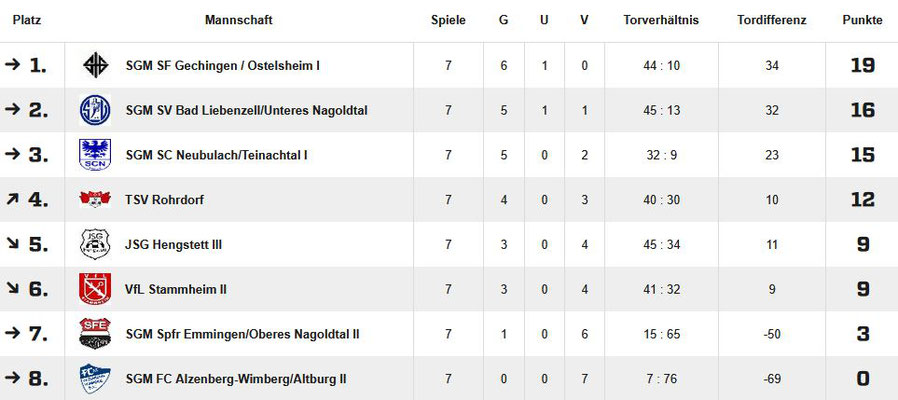Click the downward trend arrow beside rank 5

[x=12, y=244]
